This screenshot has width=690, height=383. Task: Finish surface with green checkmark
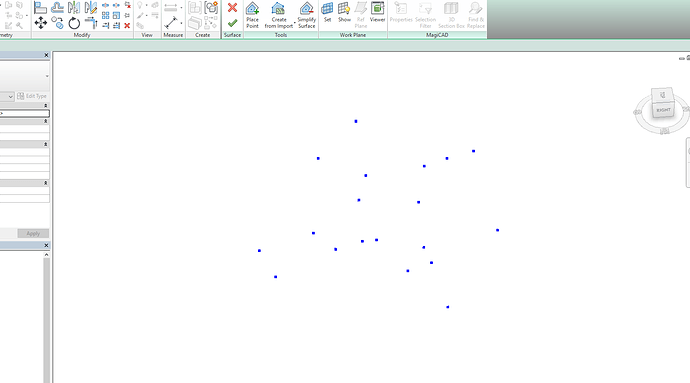(x=232, y=23)
